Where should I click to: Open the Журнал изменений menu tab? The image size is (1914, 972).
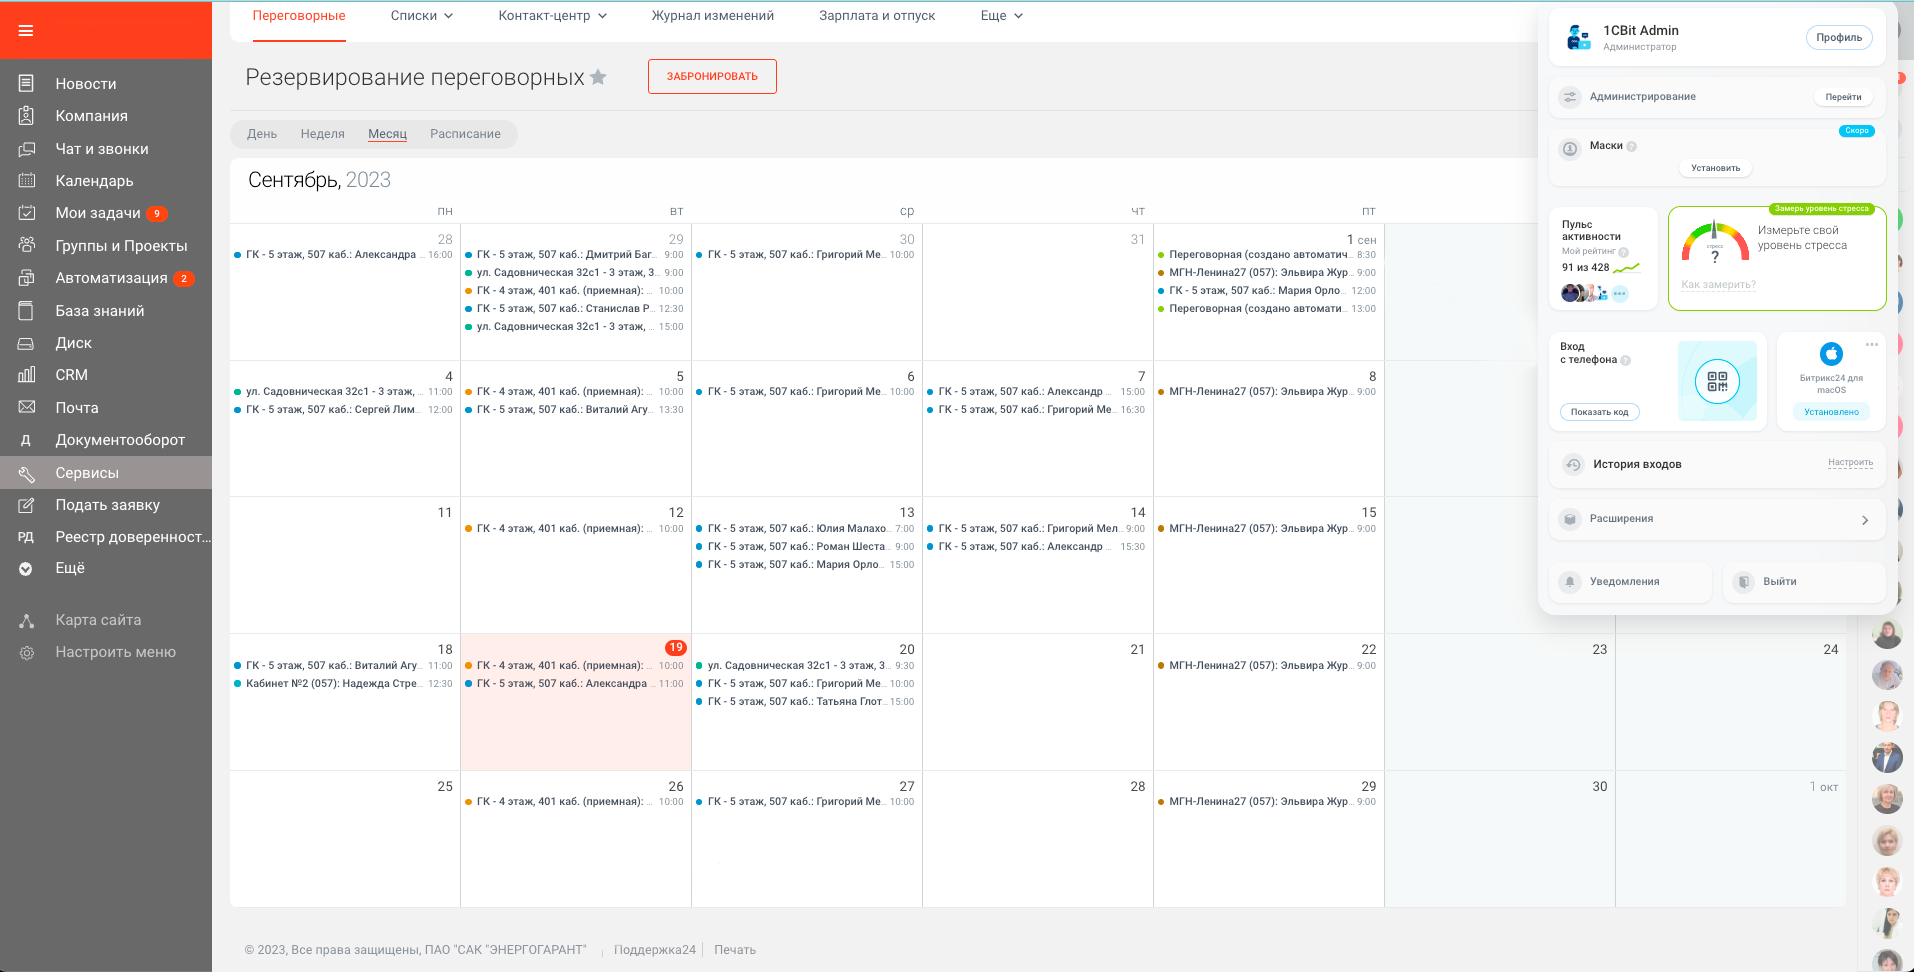pyautogui.click(x=713, y=16)
